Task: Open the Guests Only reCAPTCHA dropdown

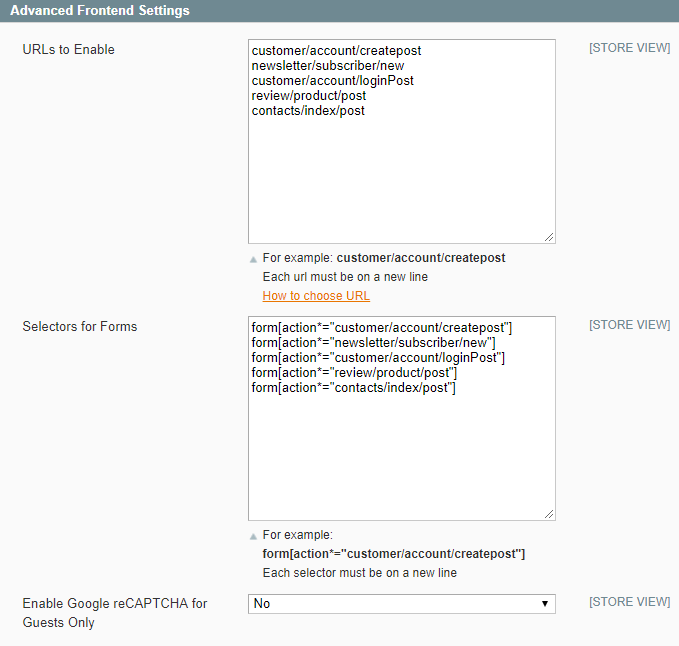Action: [401, 604]
